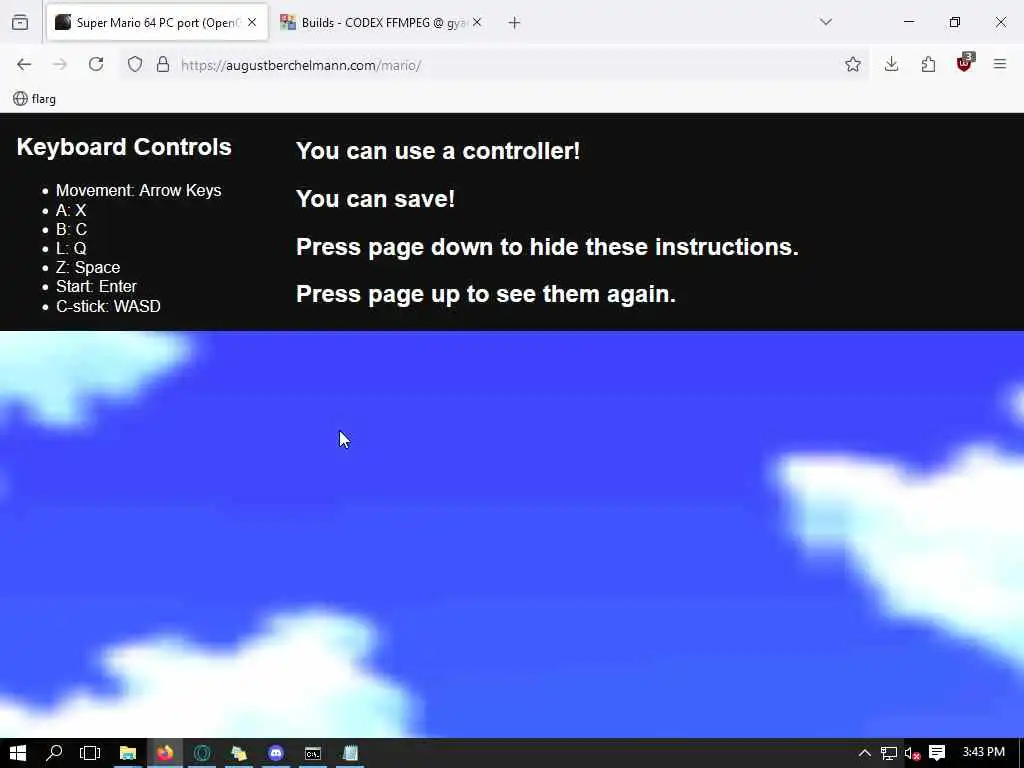Open the Downloads panel

click(891, 64)
